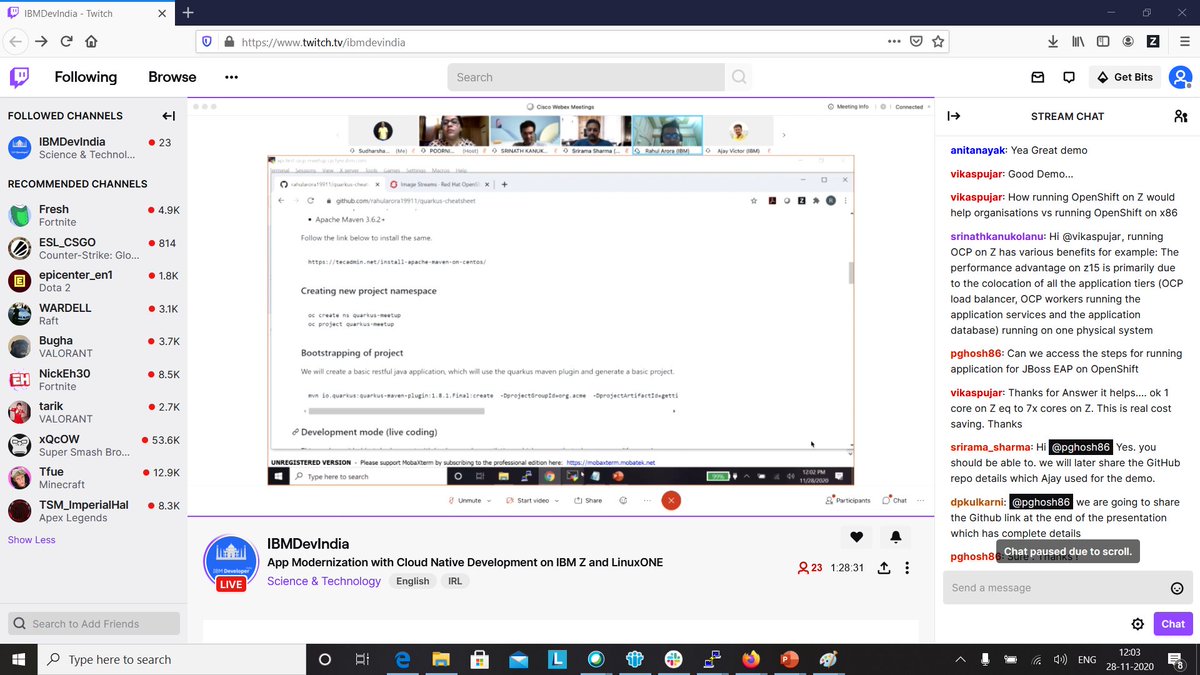Viewport: 1200px width, 675px height.
Task: Open the xQcOW channel
Action: tap(94, 446)
